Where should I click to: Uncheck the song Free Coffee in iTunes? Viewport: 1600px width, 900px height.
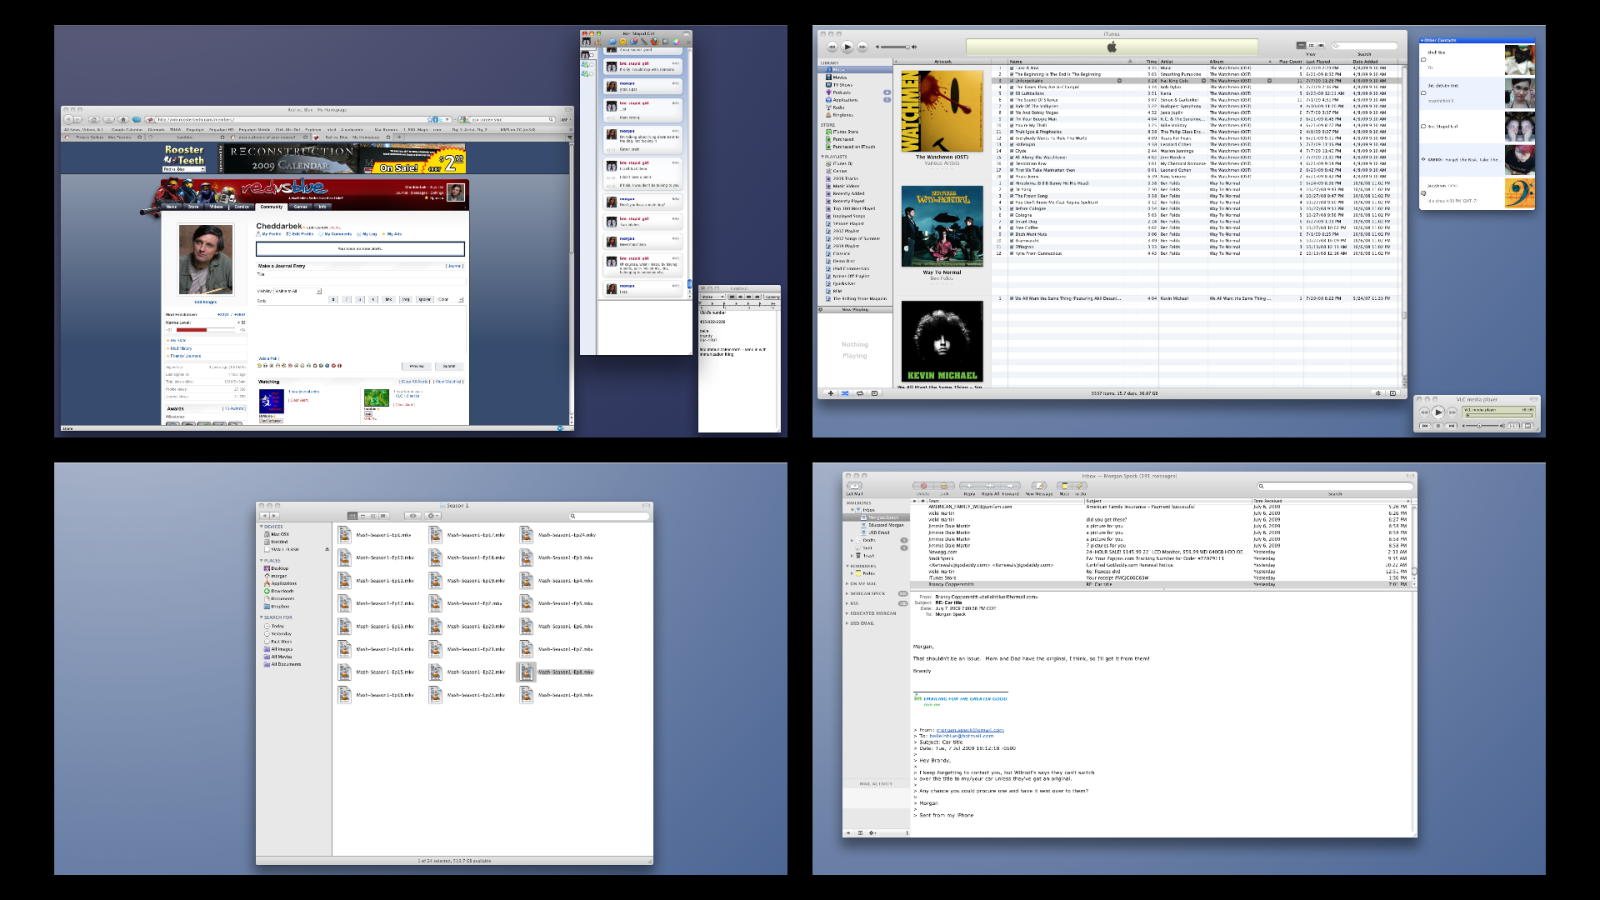tap(1012, 228)
